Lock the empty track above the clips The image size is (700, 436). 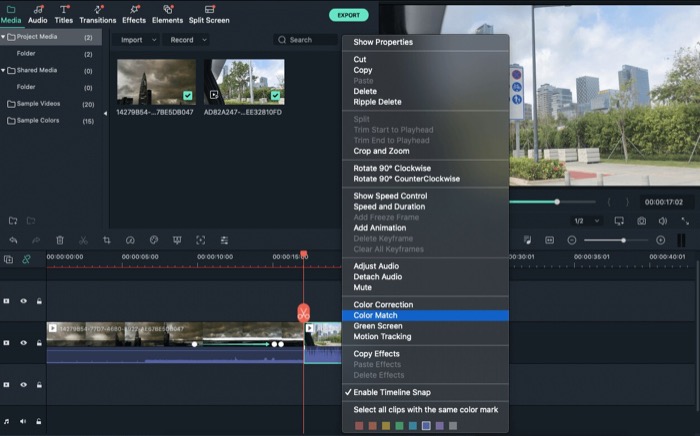[39, 301]
